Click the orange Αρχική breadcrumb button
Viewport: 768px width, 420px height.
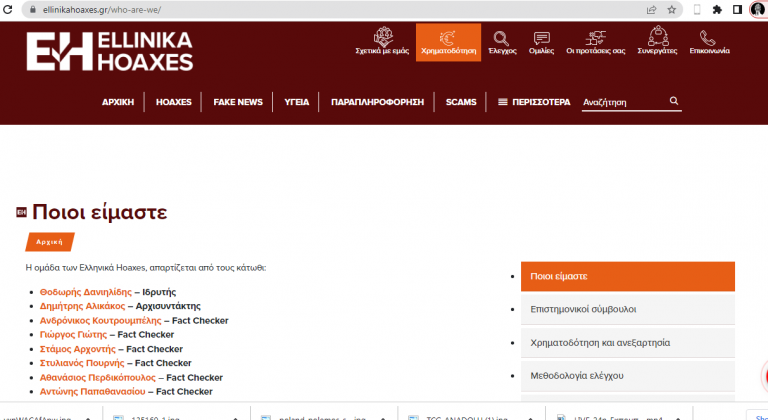[x=50, y=242]
